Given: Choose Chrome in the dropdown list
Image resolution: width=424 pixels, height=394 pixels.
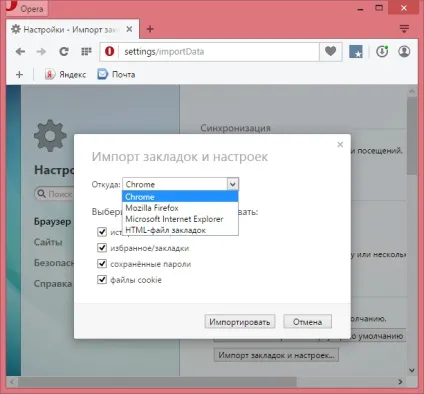Looking at the screenshot, I should click(180, 197).
